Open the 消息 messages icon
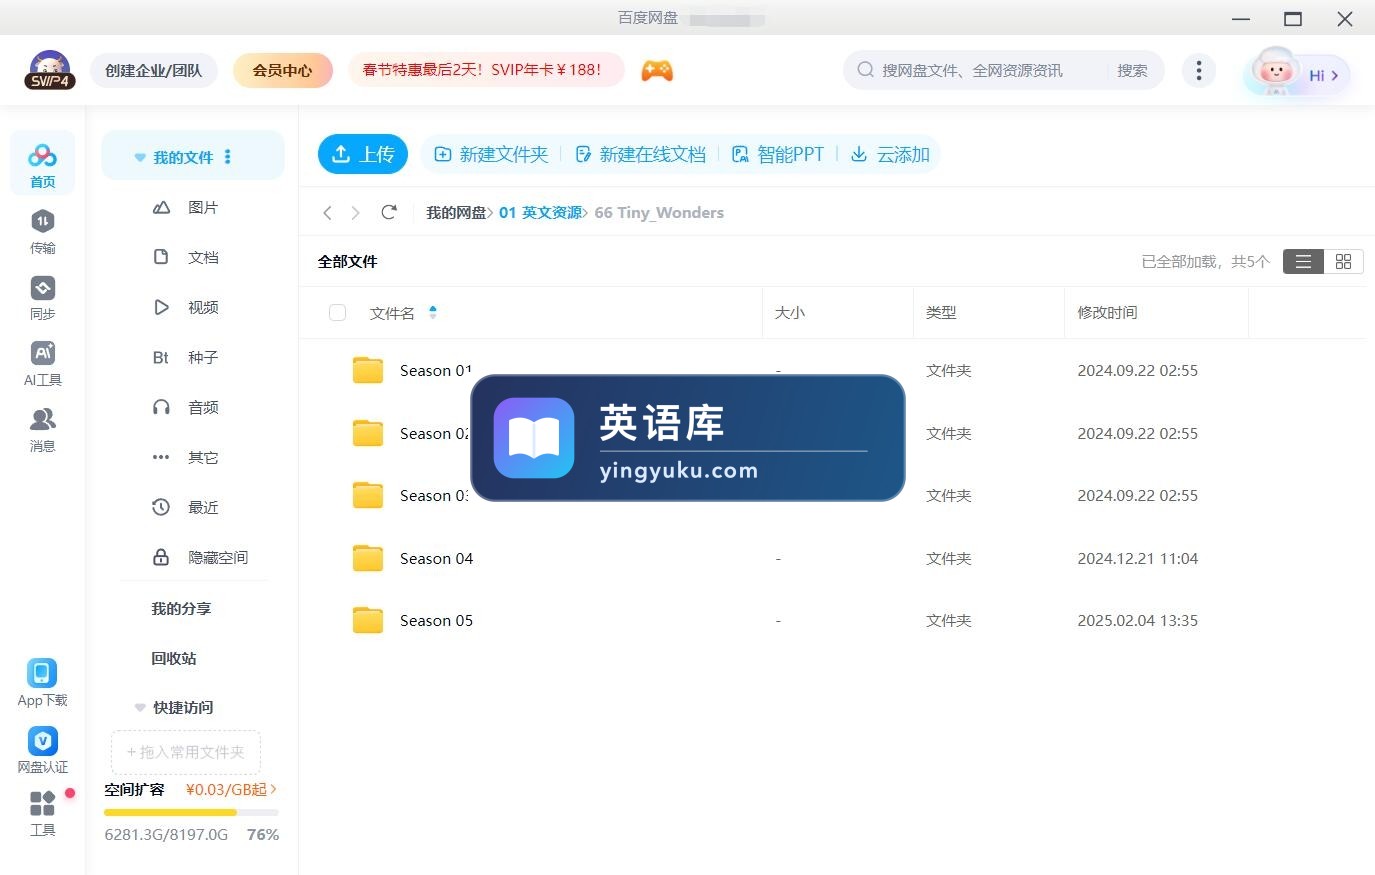Screen dimensions: 1375x875 42,419
